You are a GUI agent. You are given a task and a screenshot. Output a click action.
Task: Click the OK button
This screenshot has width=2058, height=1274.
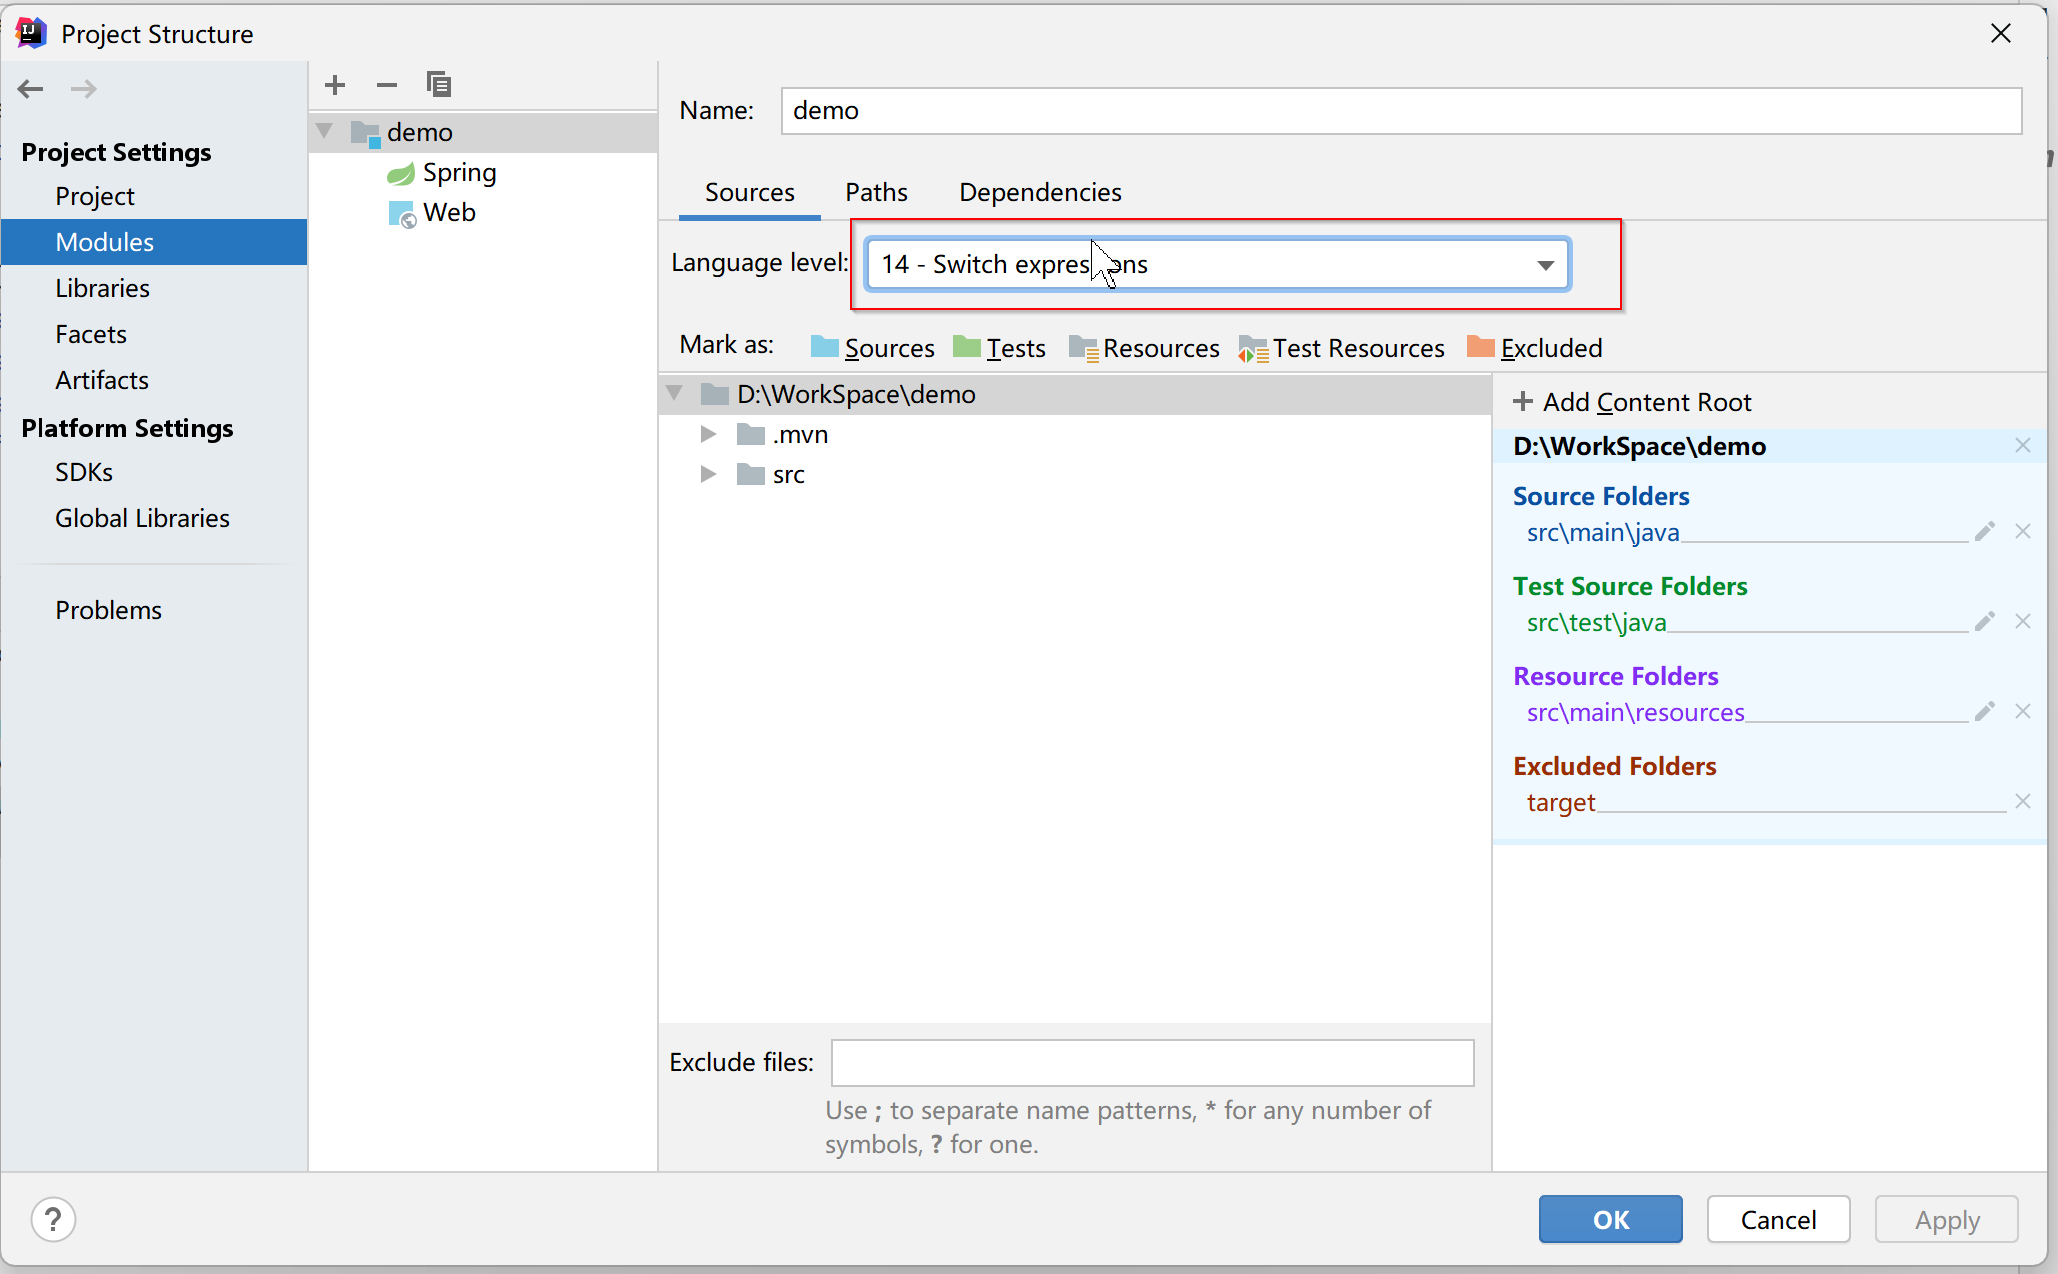pos(1610,1219)
